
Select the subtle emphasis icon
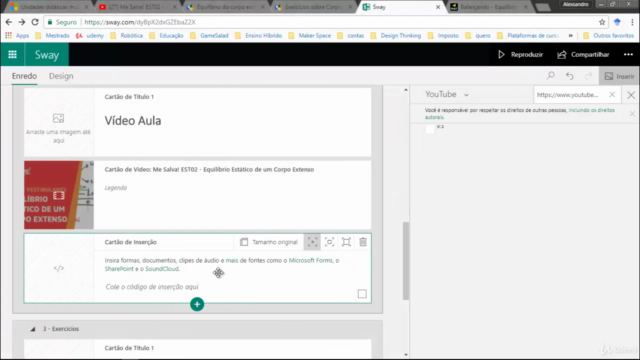tap(312, 242)
